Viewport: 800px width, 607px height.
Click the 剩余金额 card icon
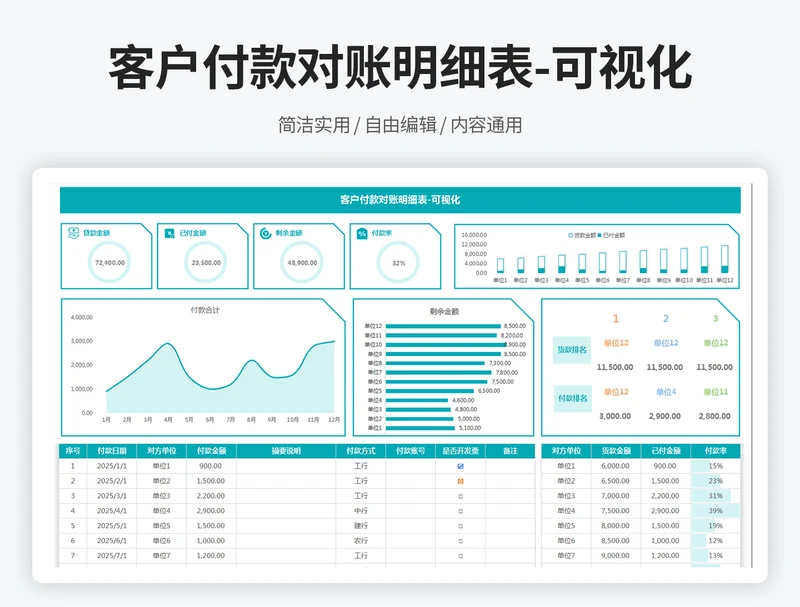click(x=266, y=233)
